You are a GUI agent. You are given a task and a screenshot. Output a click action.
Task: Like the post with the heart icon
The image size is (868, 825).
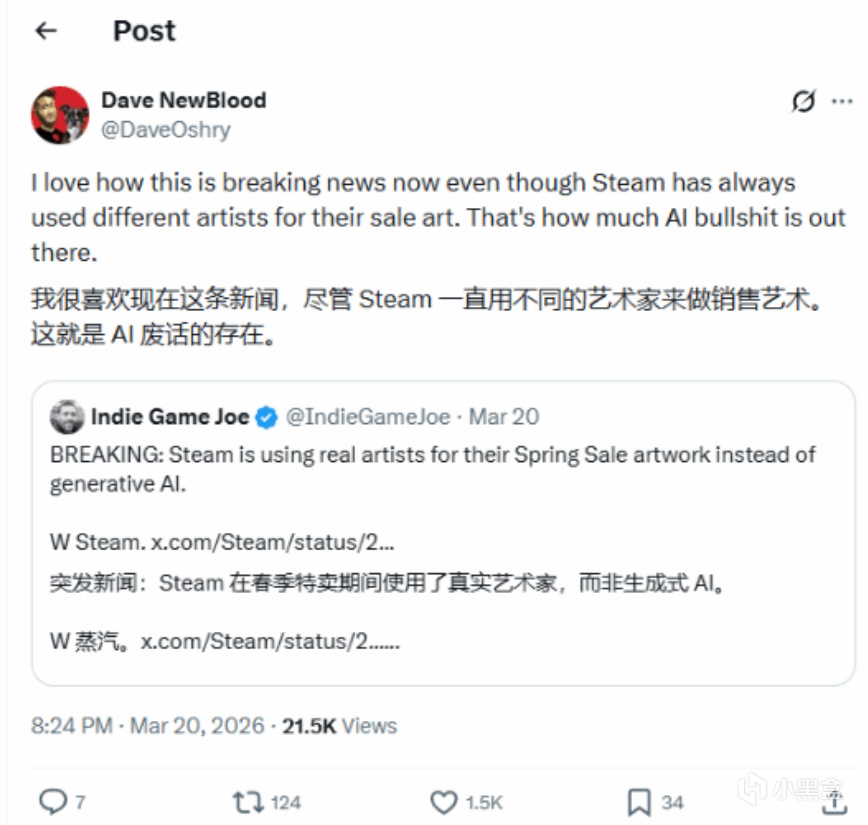pyautogui.click(x=444, y=802)
